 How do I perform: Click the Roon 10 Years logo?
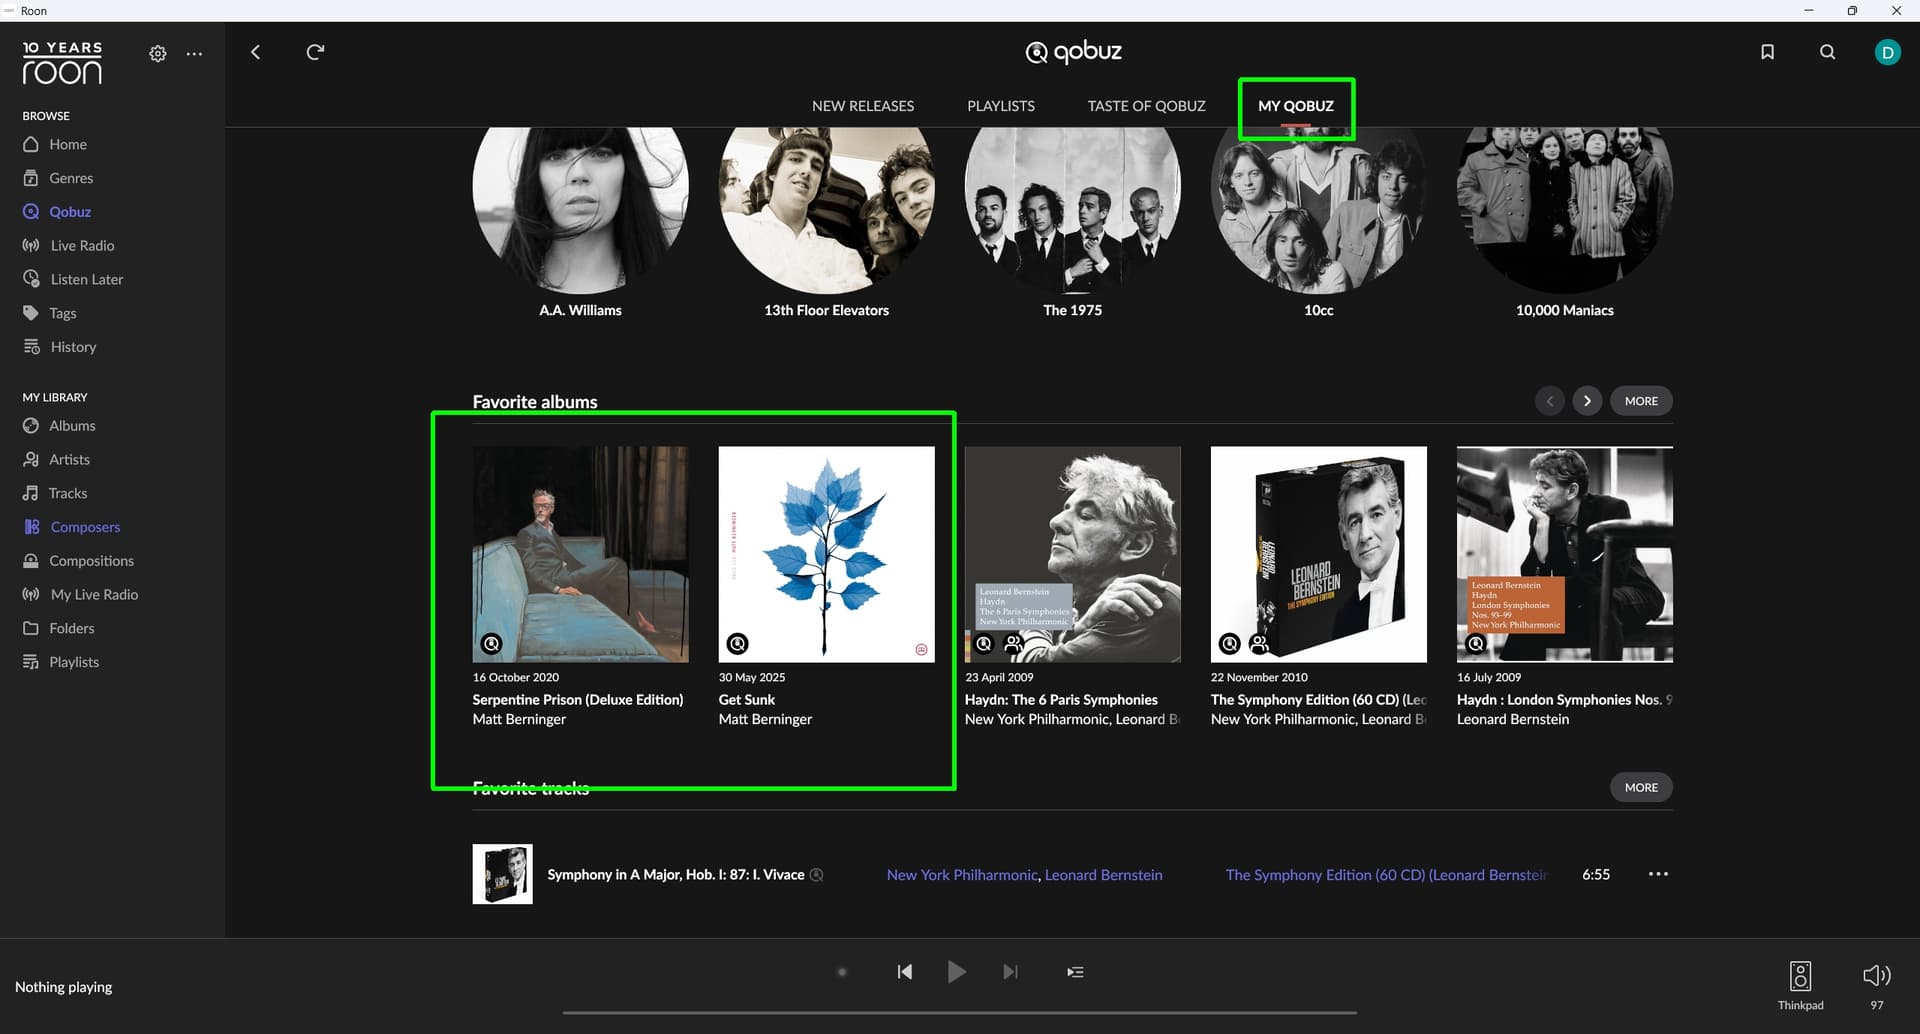(62, 62)
